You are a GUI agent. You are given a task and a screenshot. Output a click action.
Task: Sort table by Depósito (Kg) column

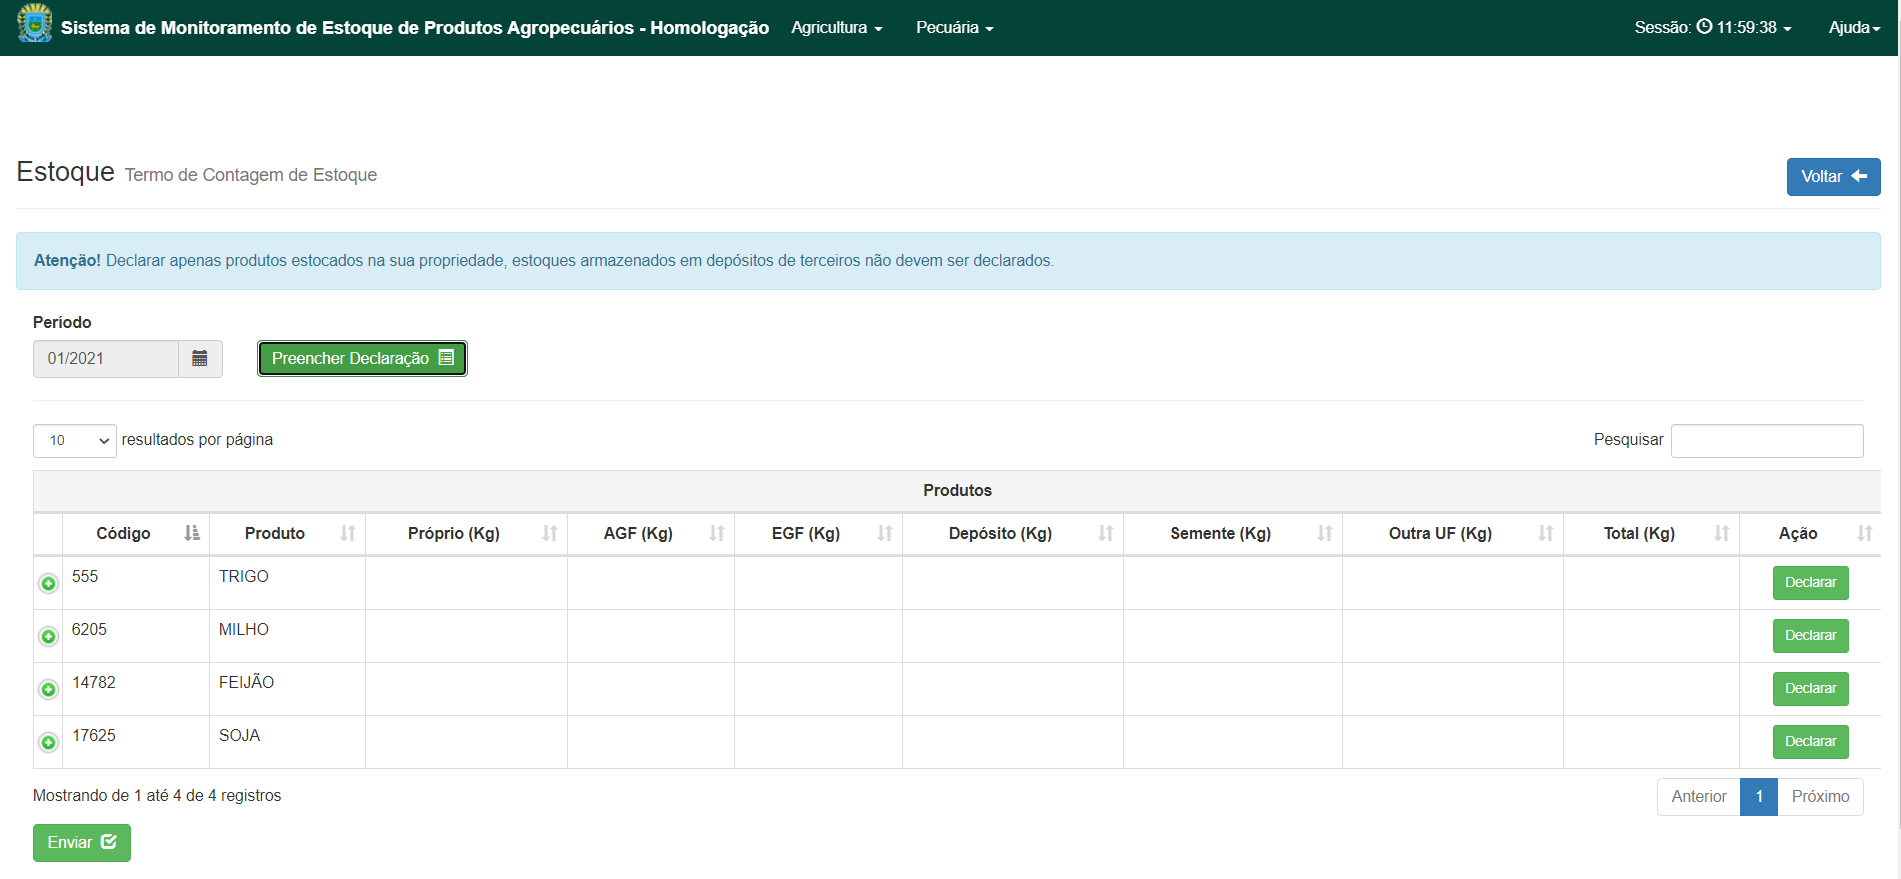click(x=1013, y=534)
